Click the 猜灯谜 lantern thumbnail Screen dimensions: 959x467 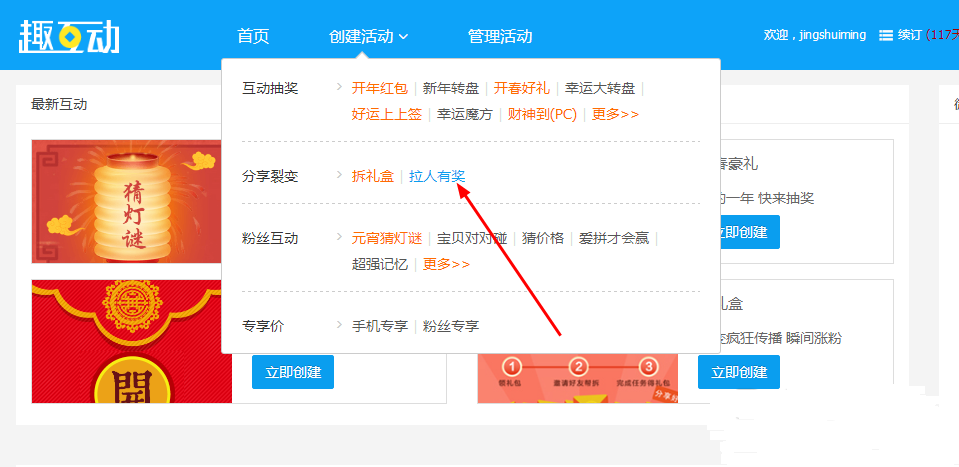(131, 200)
